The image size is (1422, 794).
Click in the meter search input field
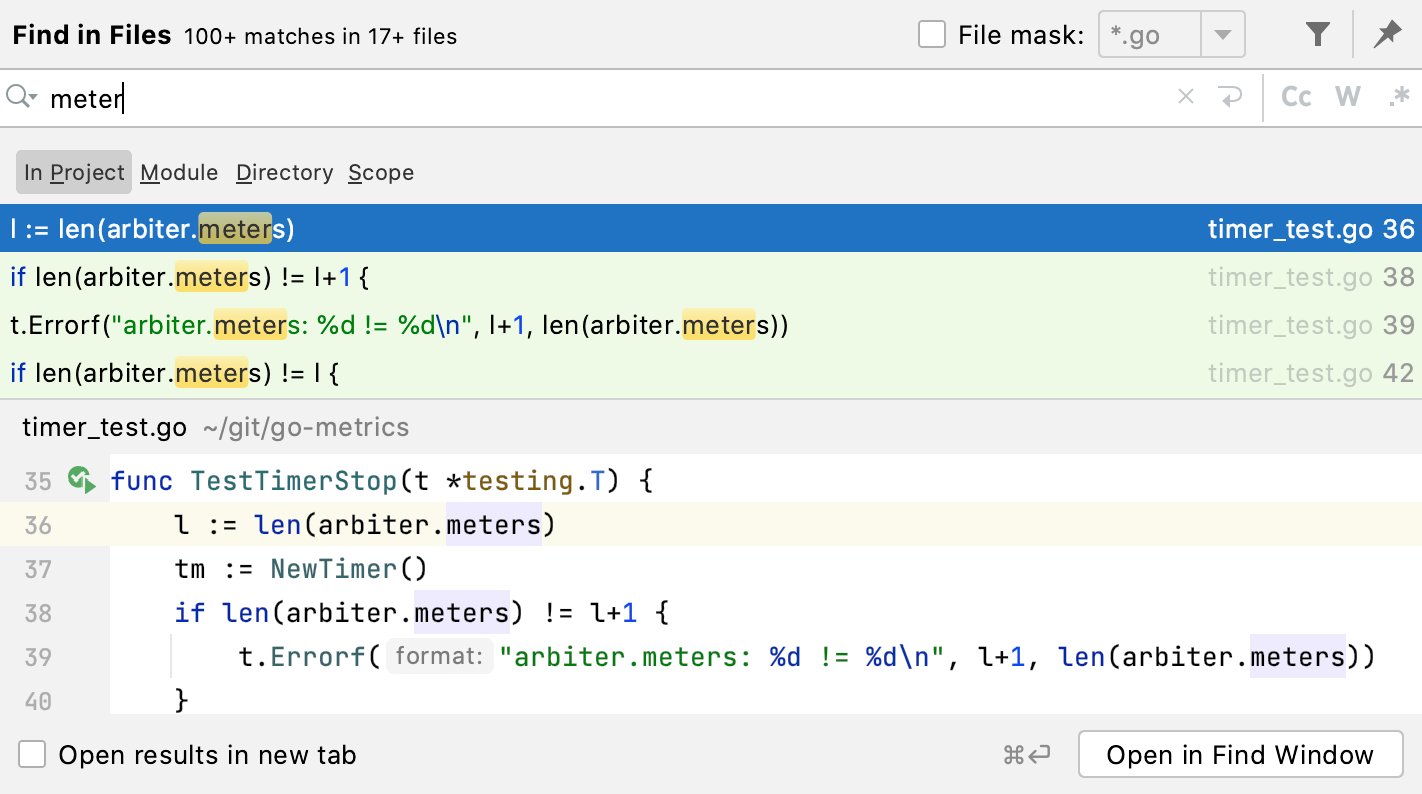pyautogui.click(x=600, y=98)
